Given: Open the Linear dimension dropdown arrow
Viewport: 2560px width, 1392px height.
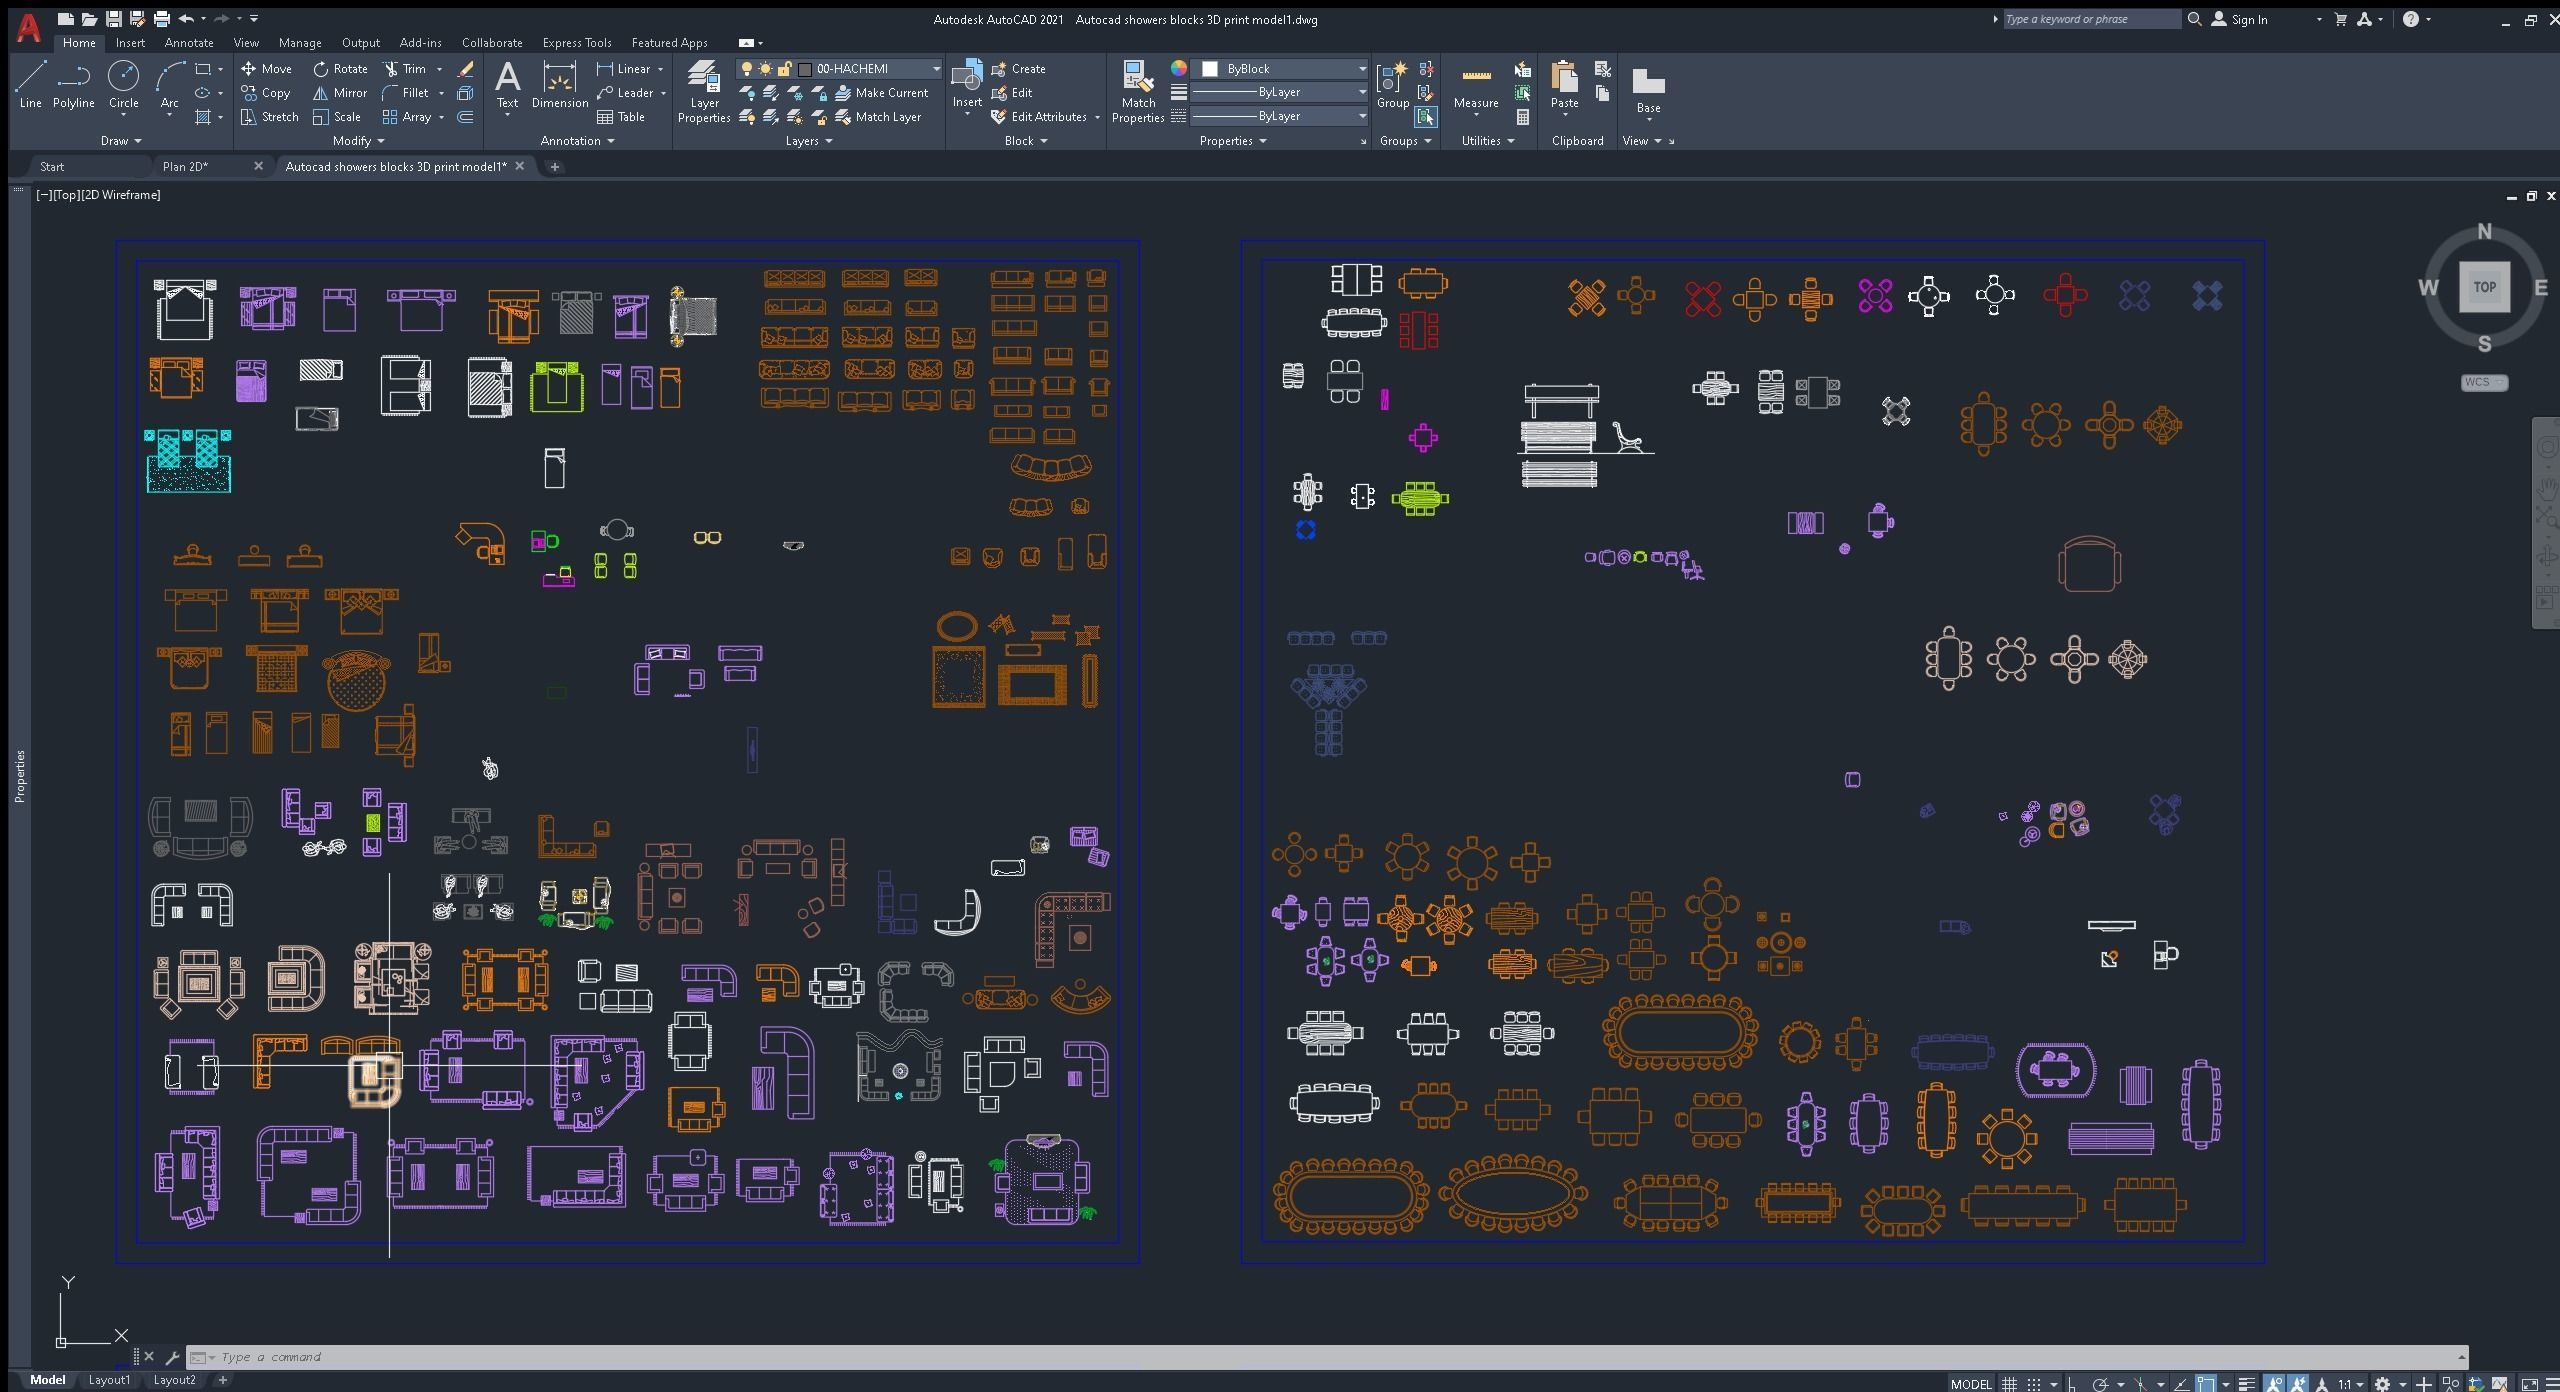Looking at the screenshot, I should (x=660, y=69).
